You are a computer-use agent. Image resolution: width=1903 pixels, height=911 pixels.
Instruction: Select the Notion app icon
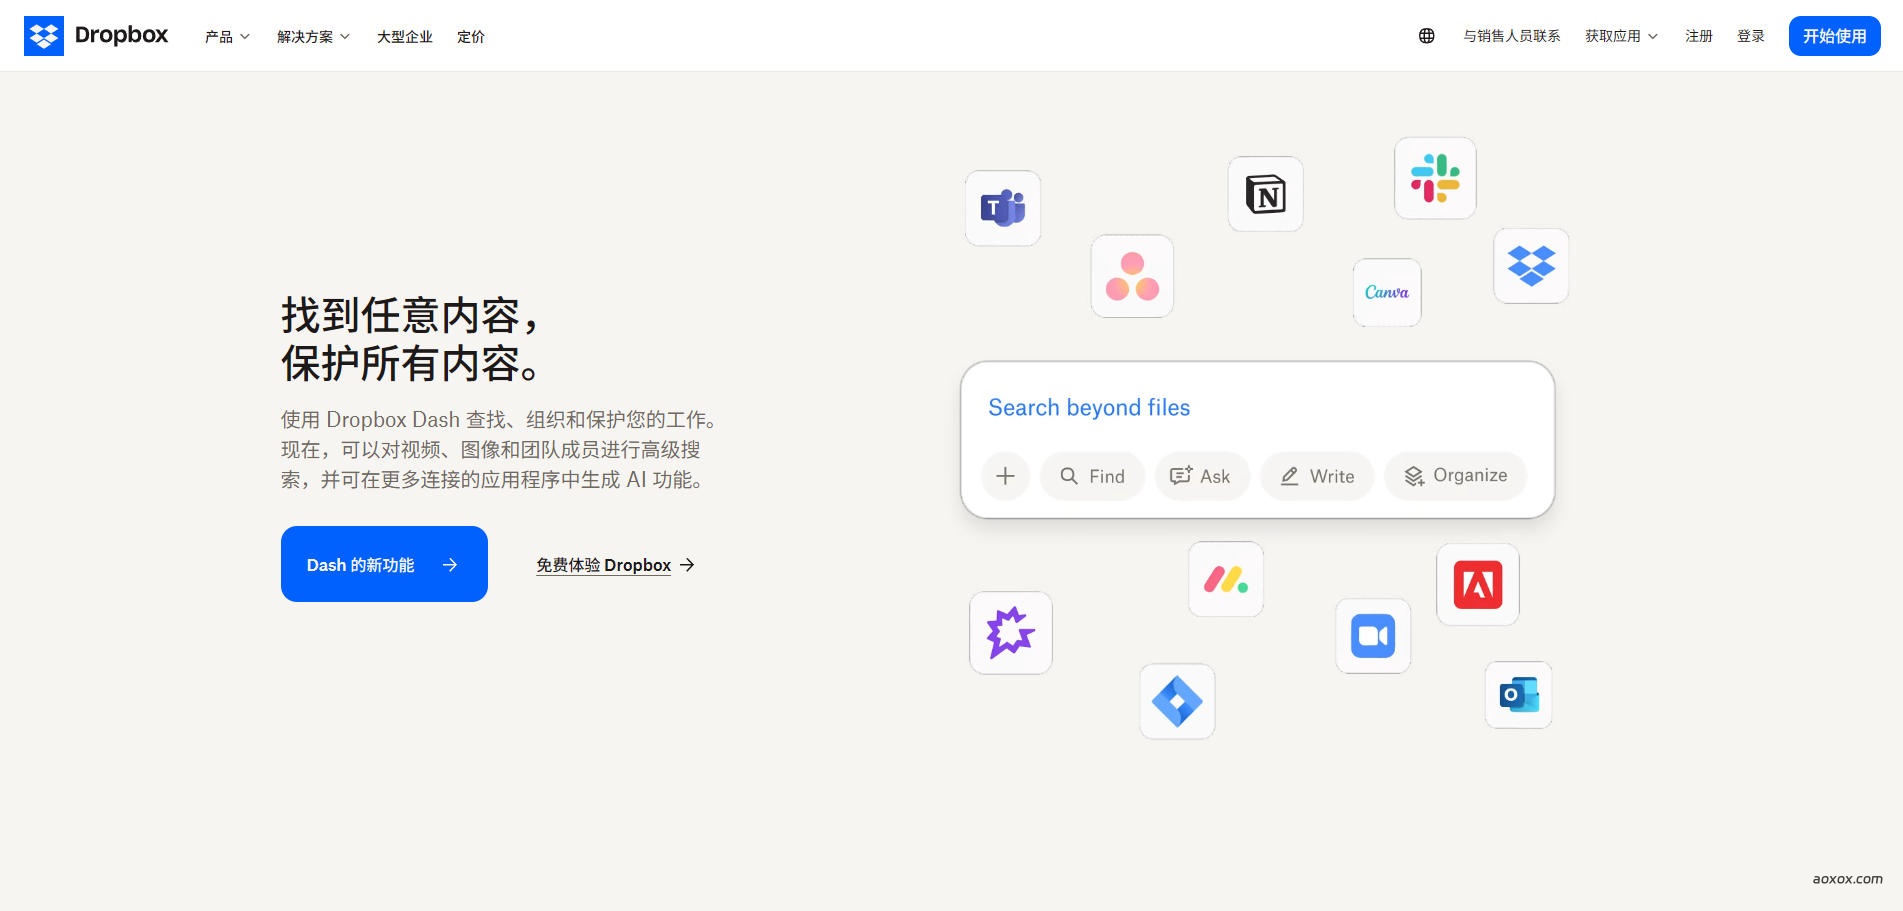coord(1265,194)
